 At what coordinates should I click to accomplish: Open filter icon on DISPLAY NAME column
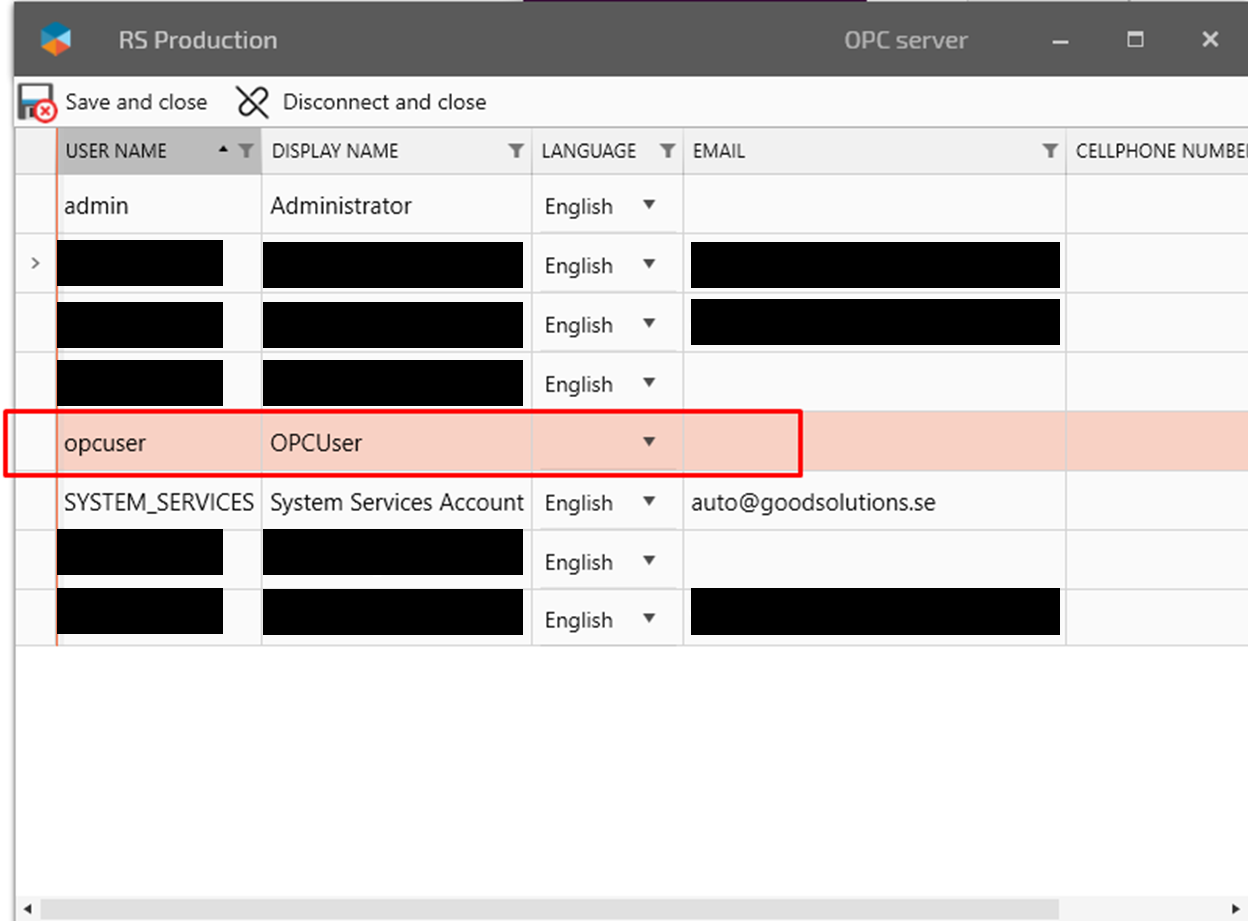pyautogui.click(x=515, y=151)
